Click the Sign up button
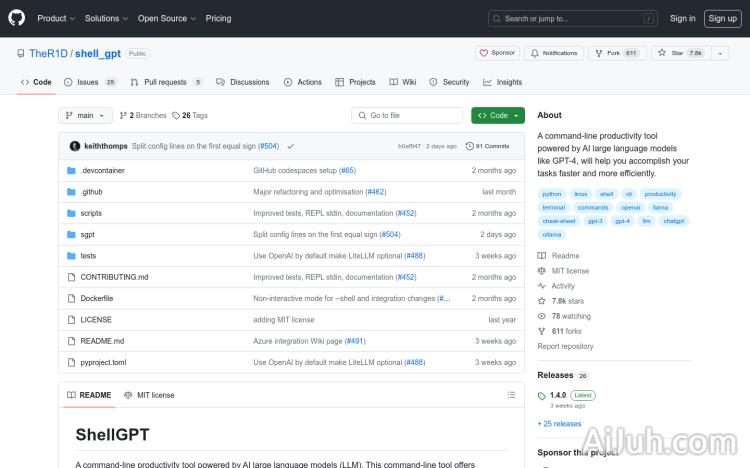750x468 pixels. point(720,18)
